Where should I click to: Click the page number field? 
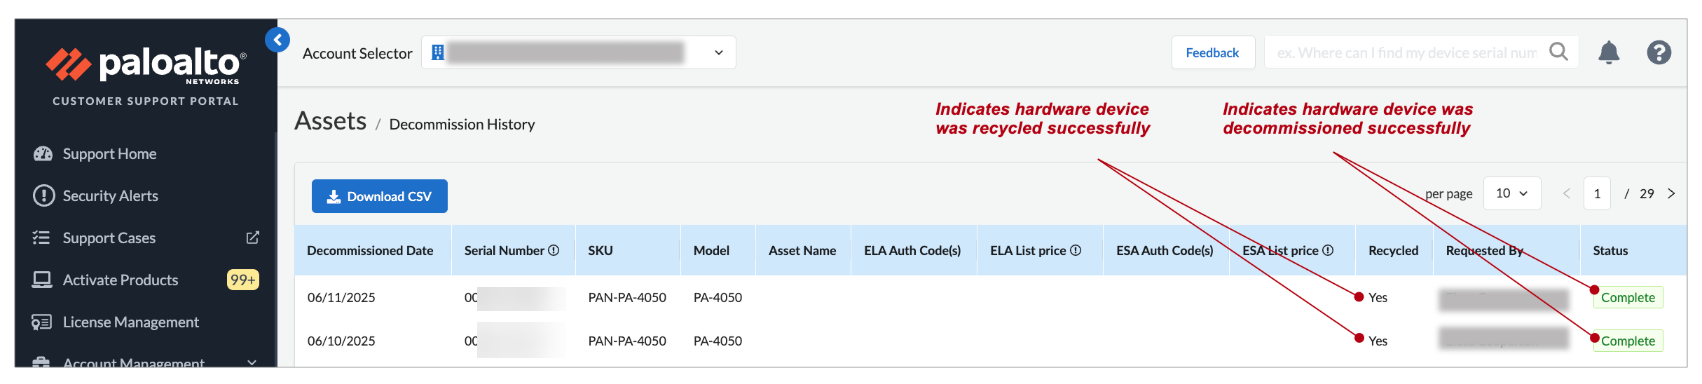tap(1597, 193)
